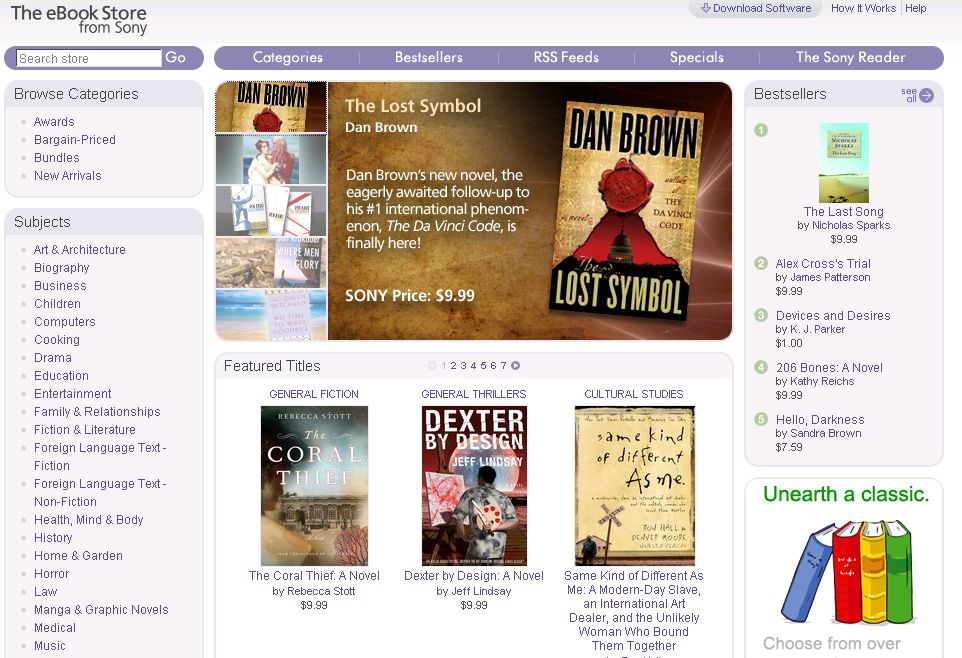
Task: Open the GENERAL THRILLERS category link
Action: click(x=474, y=394)
